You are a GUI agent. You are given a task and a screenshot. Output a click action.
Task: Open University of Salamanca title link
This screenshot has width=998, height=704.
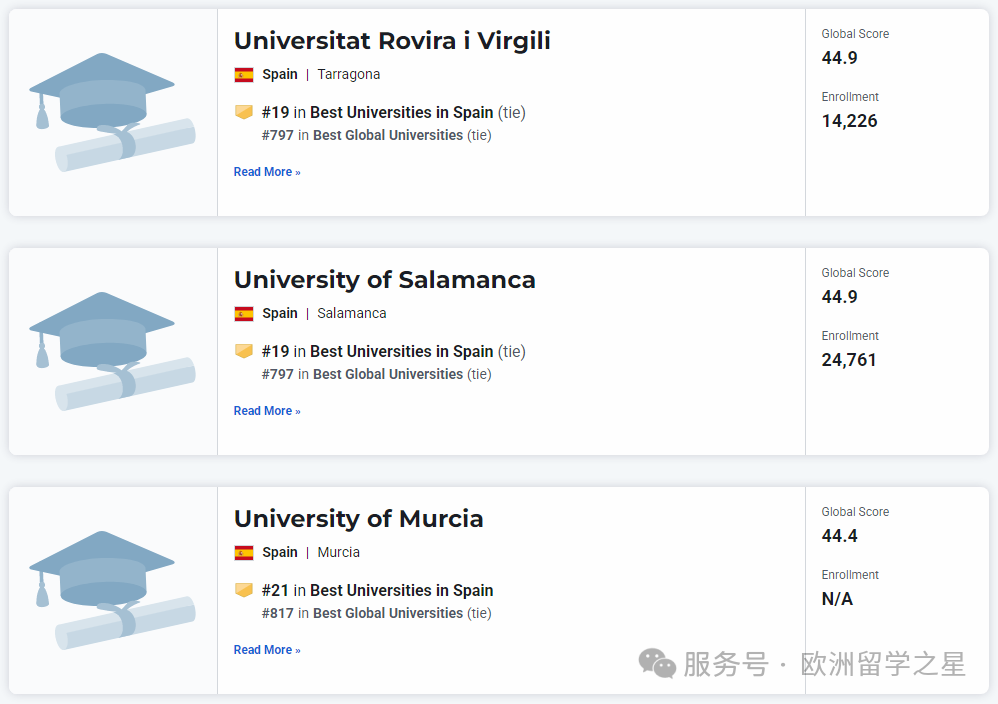[x=384, y=280]
